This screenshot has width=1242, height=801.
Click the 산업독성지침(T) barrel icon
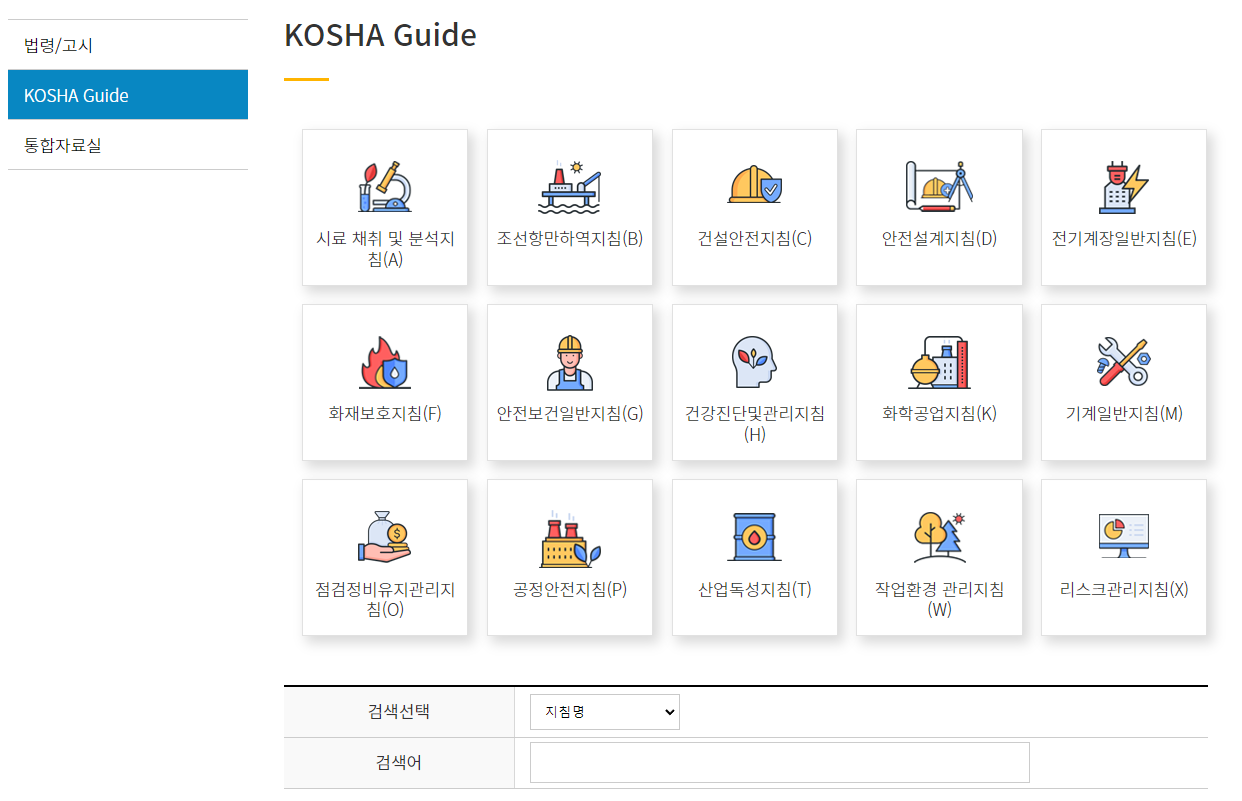(754, 556)
